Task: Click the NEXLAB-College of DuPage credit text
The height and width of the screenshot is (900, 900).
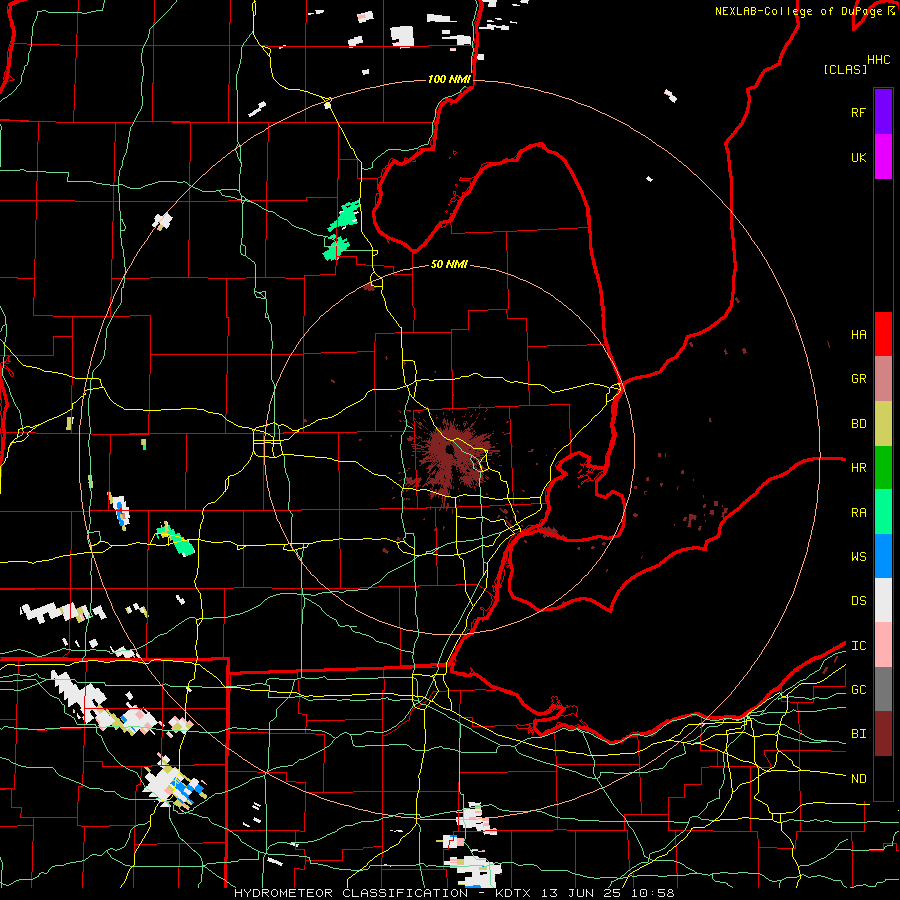Action: [x=798, y=11]
